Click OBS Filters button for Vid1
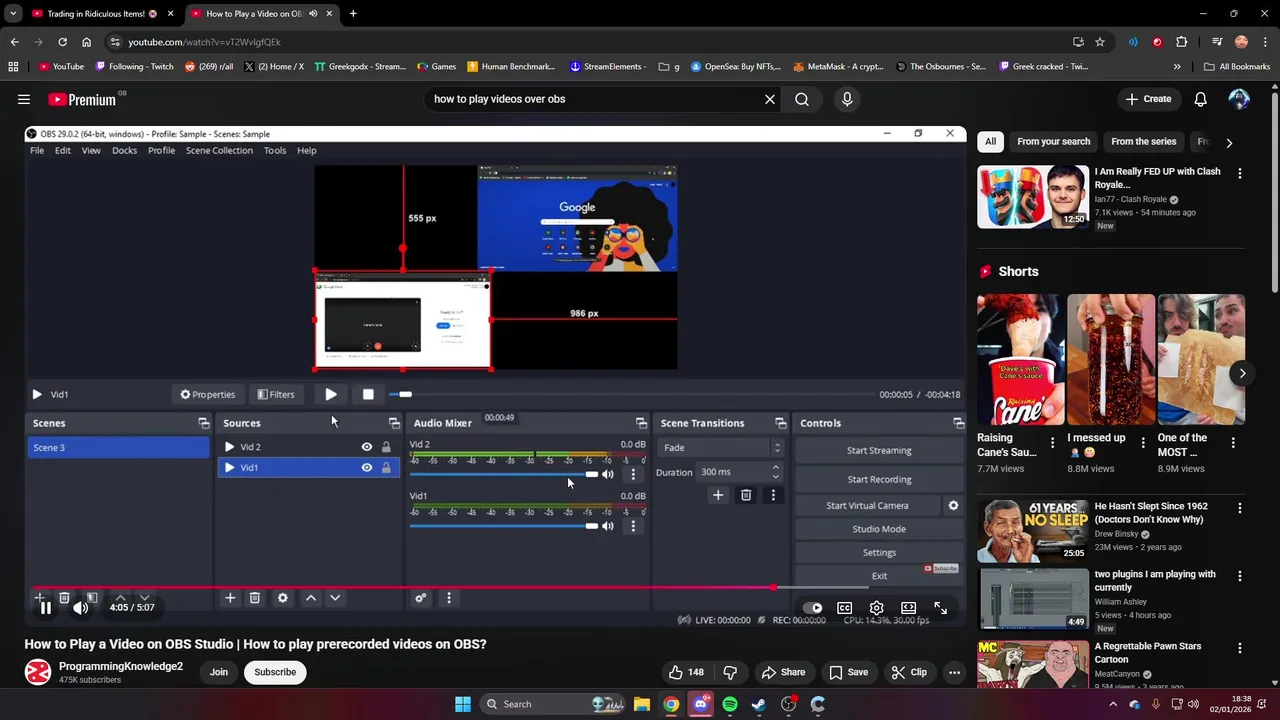The height and width of the screenshot is (720, 1280). (x=276, y=394)
